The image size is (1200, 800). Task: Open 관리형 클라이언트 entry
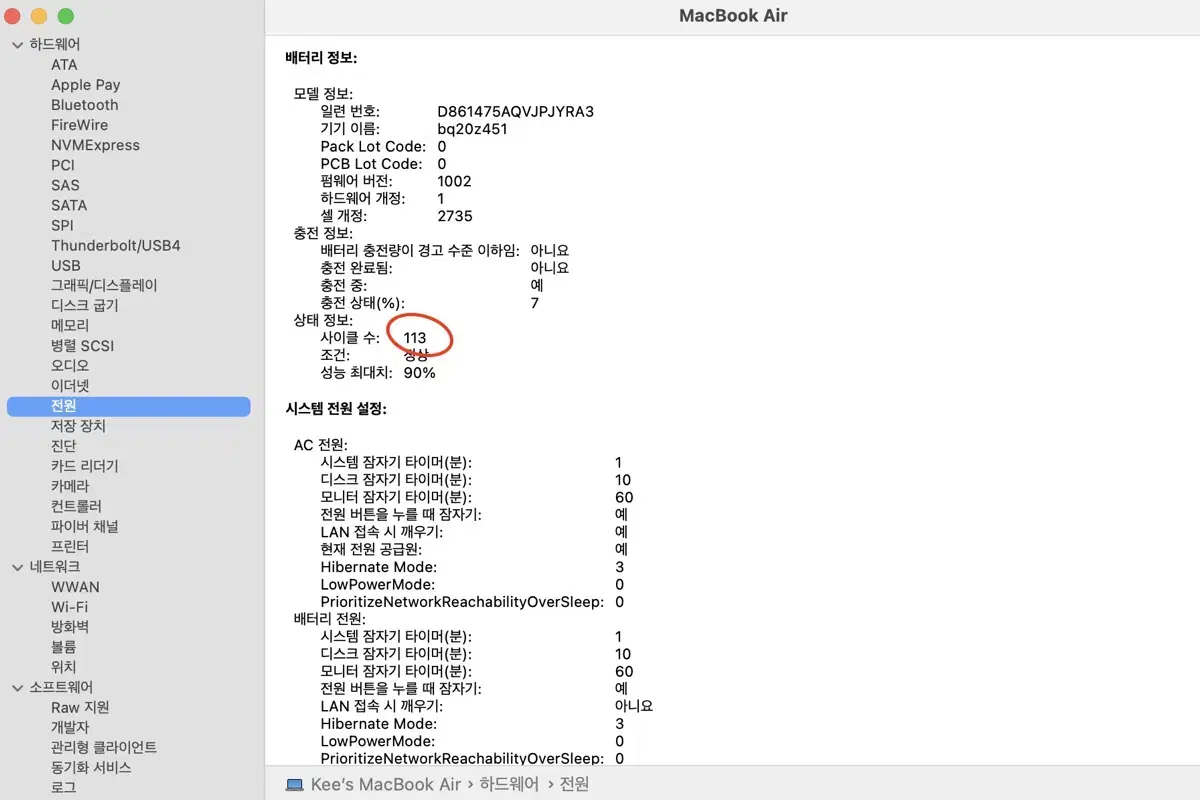point(104,747)
